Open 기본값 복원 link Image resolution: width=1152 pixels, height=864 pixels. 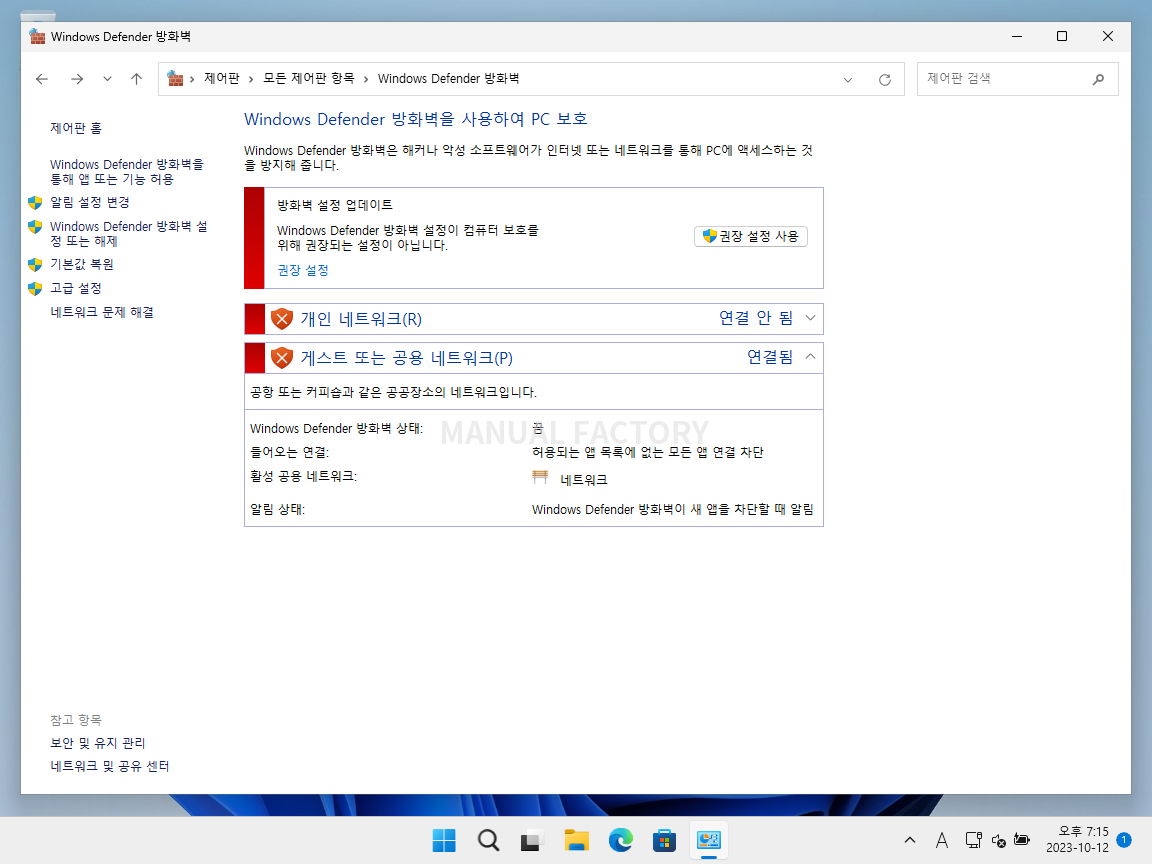pos(82,264)
